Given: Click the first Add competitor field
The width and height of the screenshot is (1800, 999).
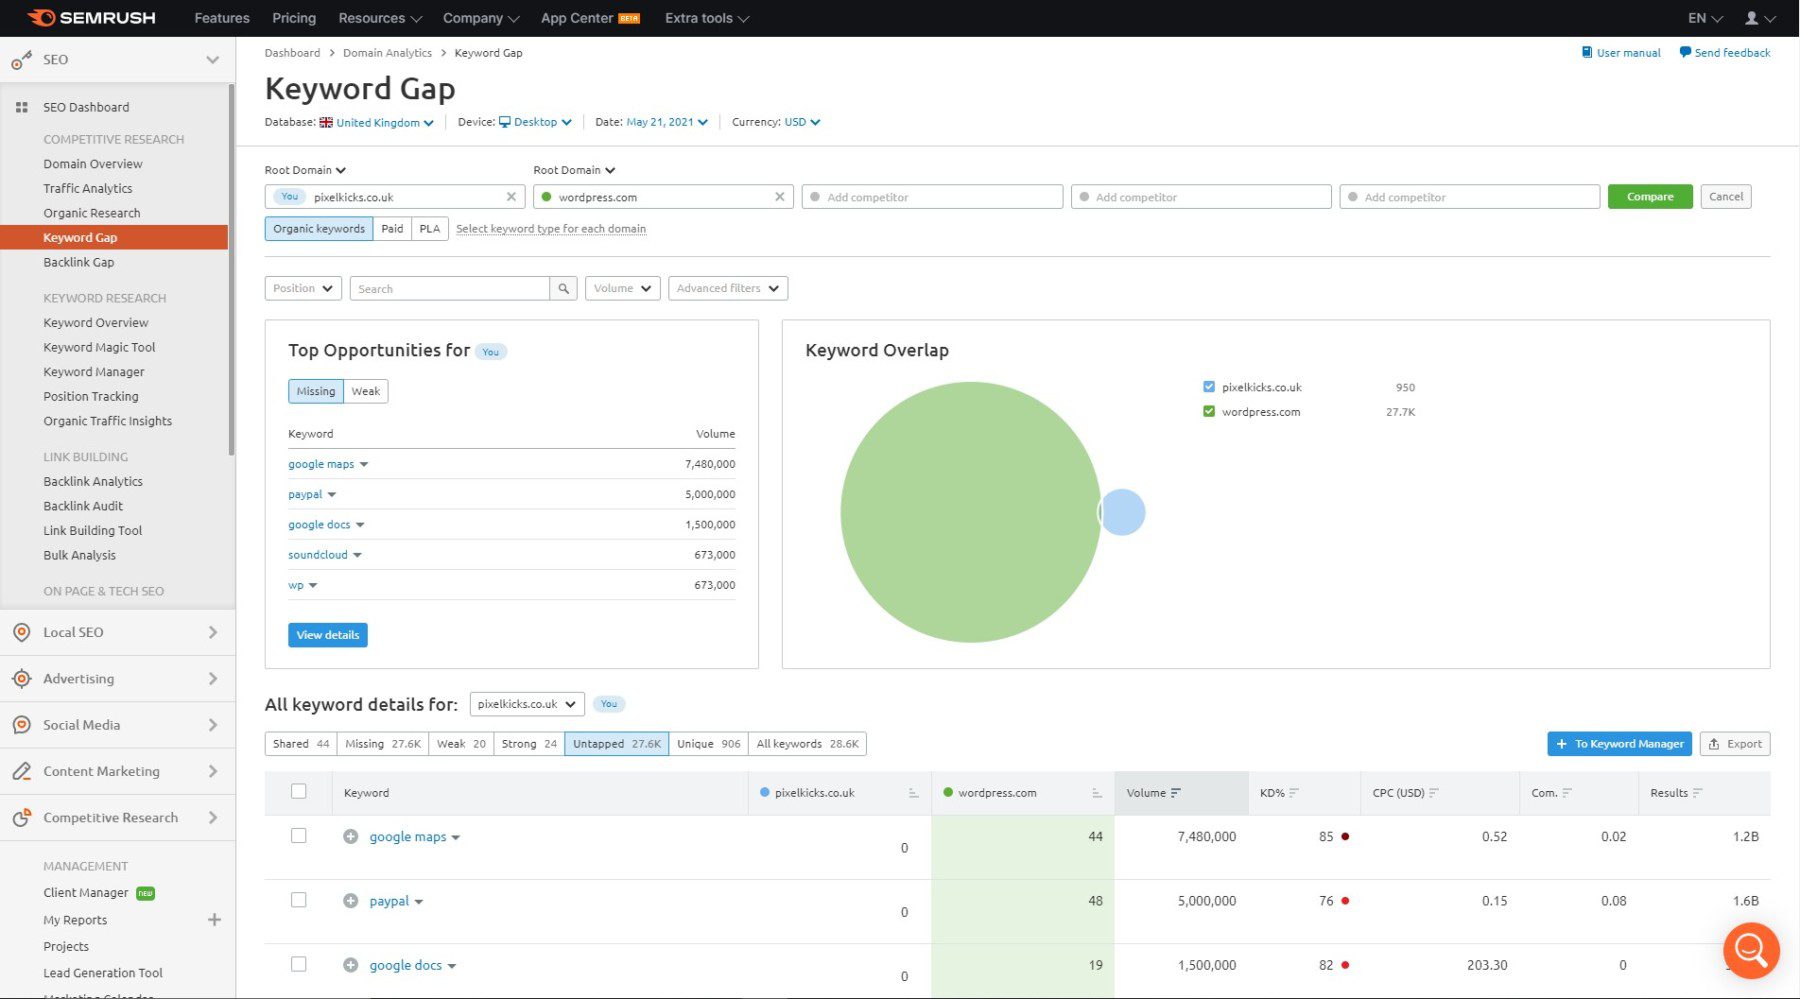Looking at the screenshot, I should (x=932, y=197).
